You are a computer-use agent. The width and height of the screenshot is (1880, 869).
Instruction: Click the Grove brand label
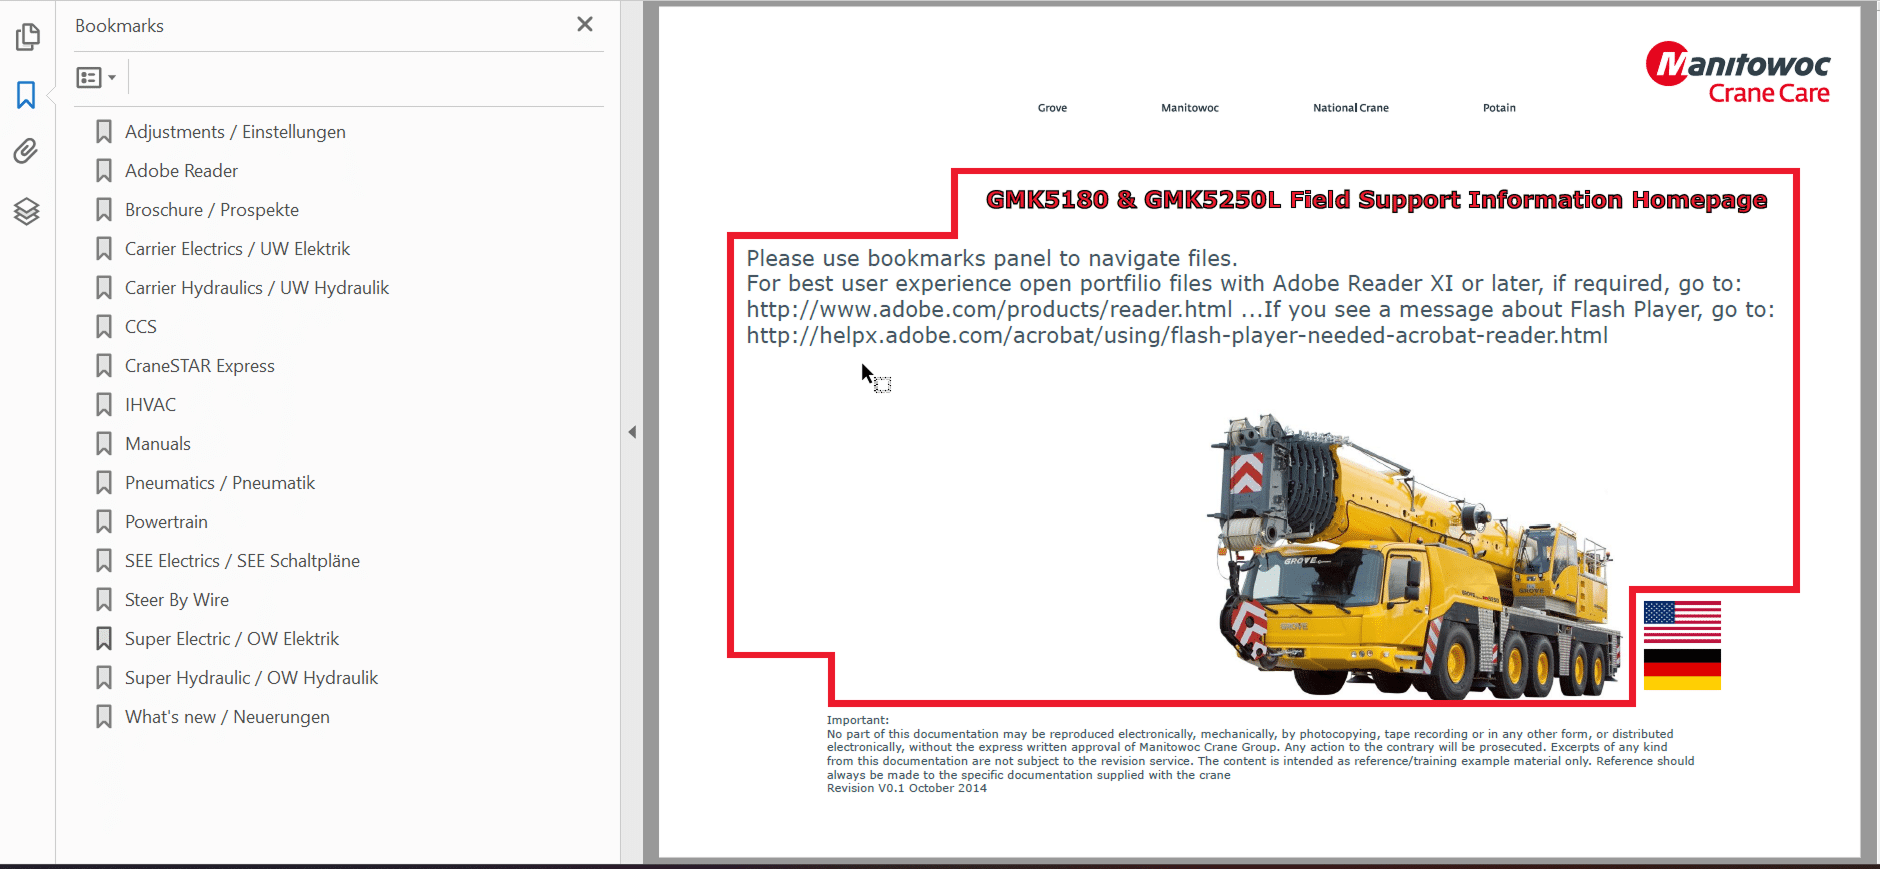coord(1052,108)
